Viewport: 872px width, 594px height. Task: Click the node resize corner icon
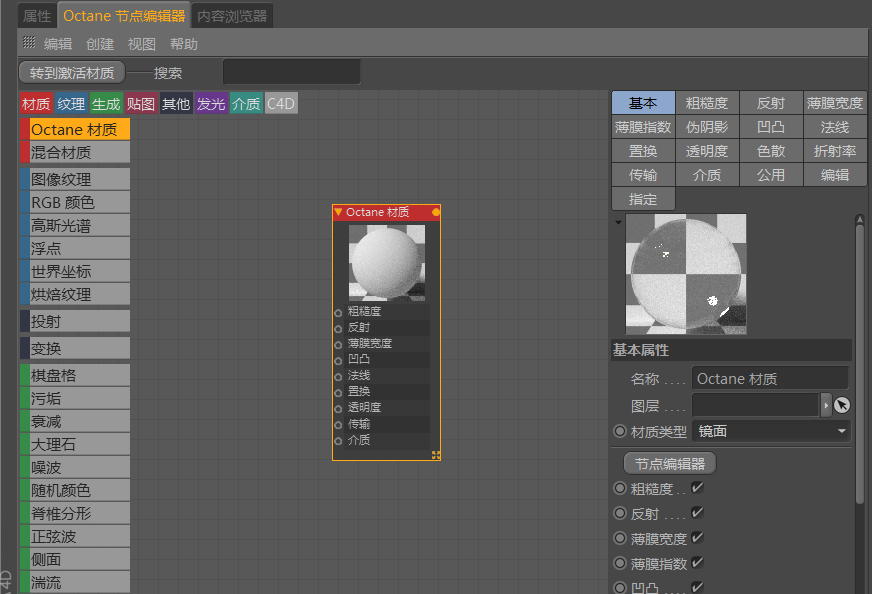pyautogui.click(x=436, y=455)
